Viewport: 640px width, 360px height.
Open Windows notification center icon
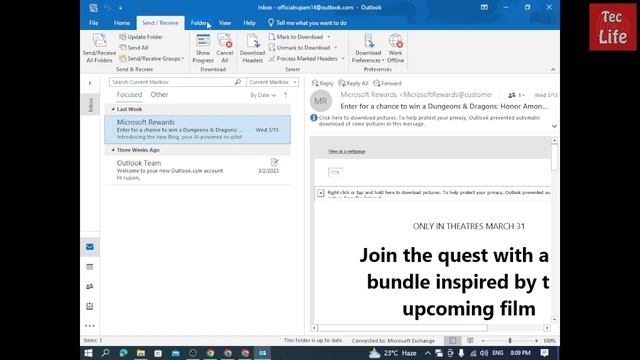pyautogui.click(x=544, y=353)
